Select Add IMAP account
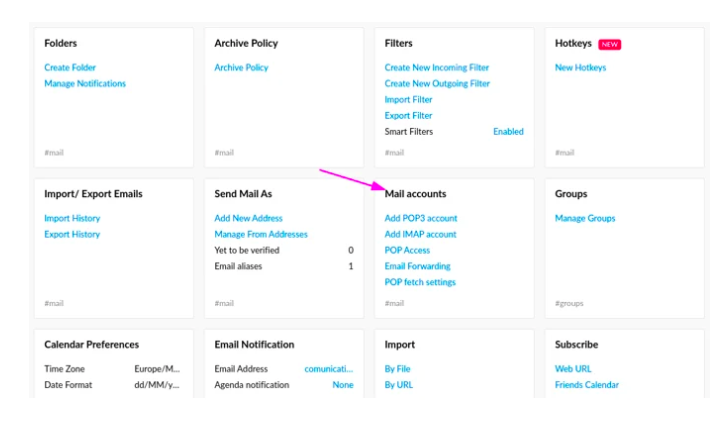 420,234
